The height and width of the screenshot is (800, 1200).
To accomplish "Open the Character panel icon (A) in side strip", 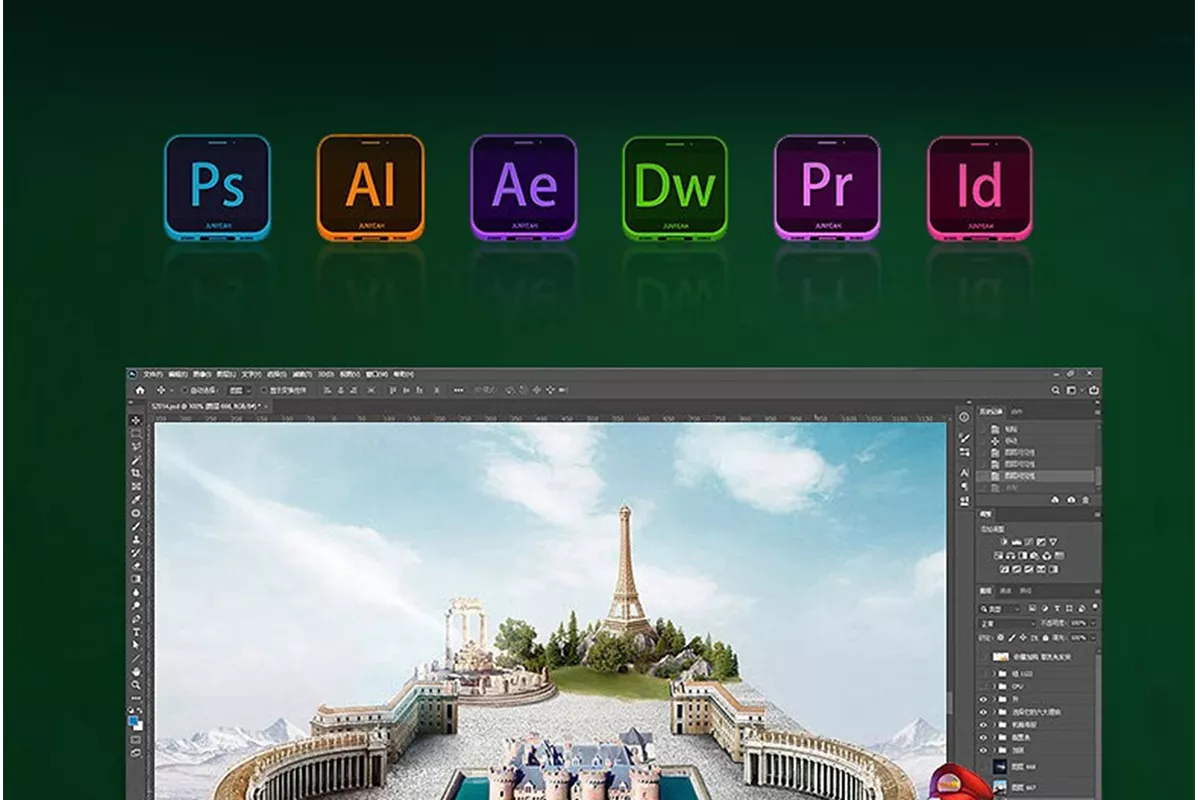I will point(964,472).
